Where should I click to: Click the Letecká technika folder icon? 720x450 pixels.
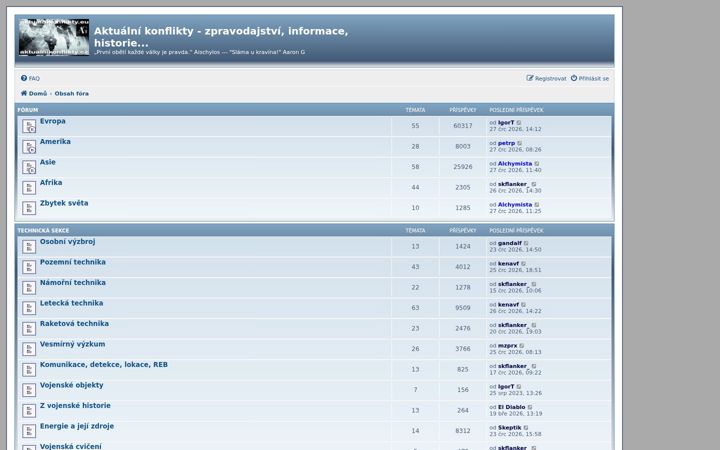29,308
